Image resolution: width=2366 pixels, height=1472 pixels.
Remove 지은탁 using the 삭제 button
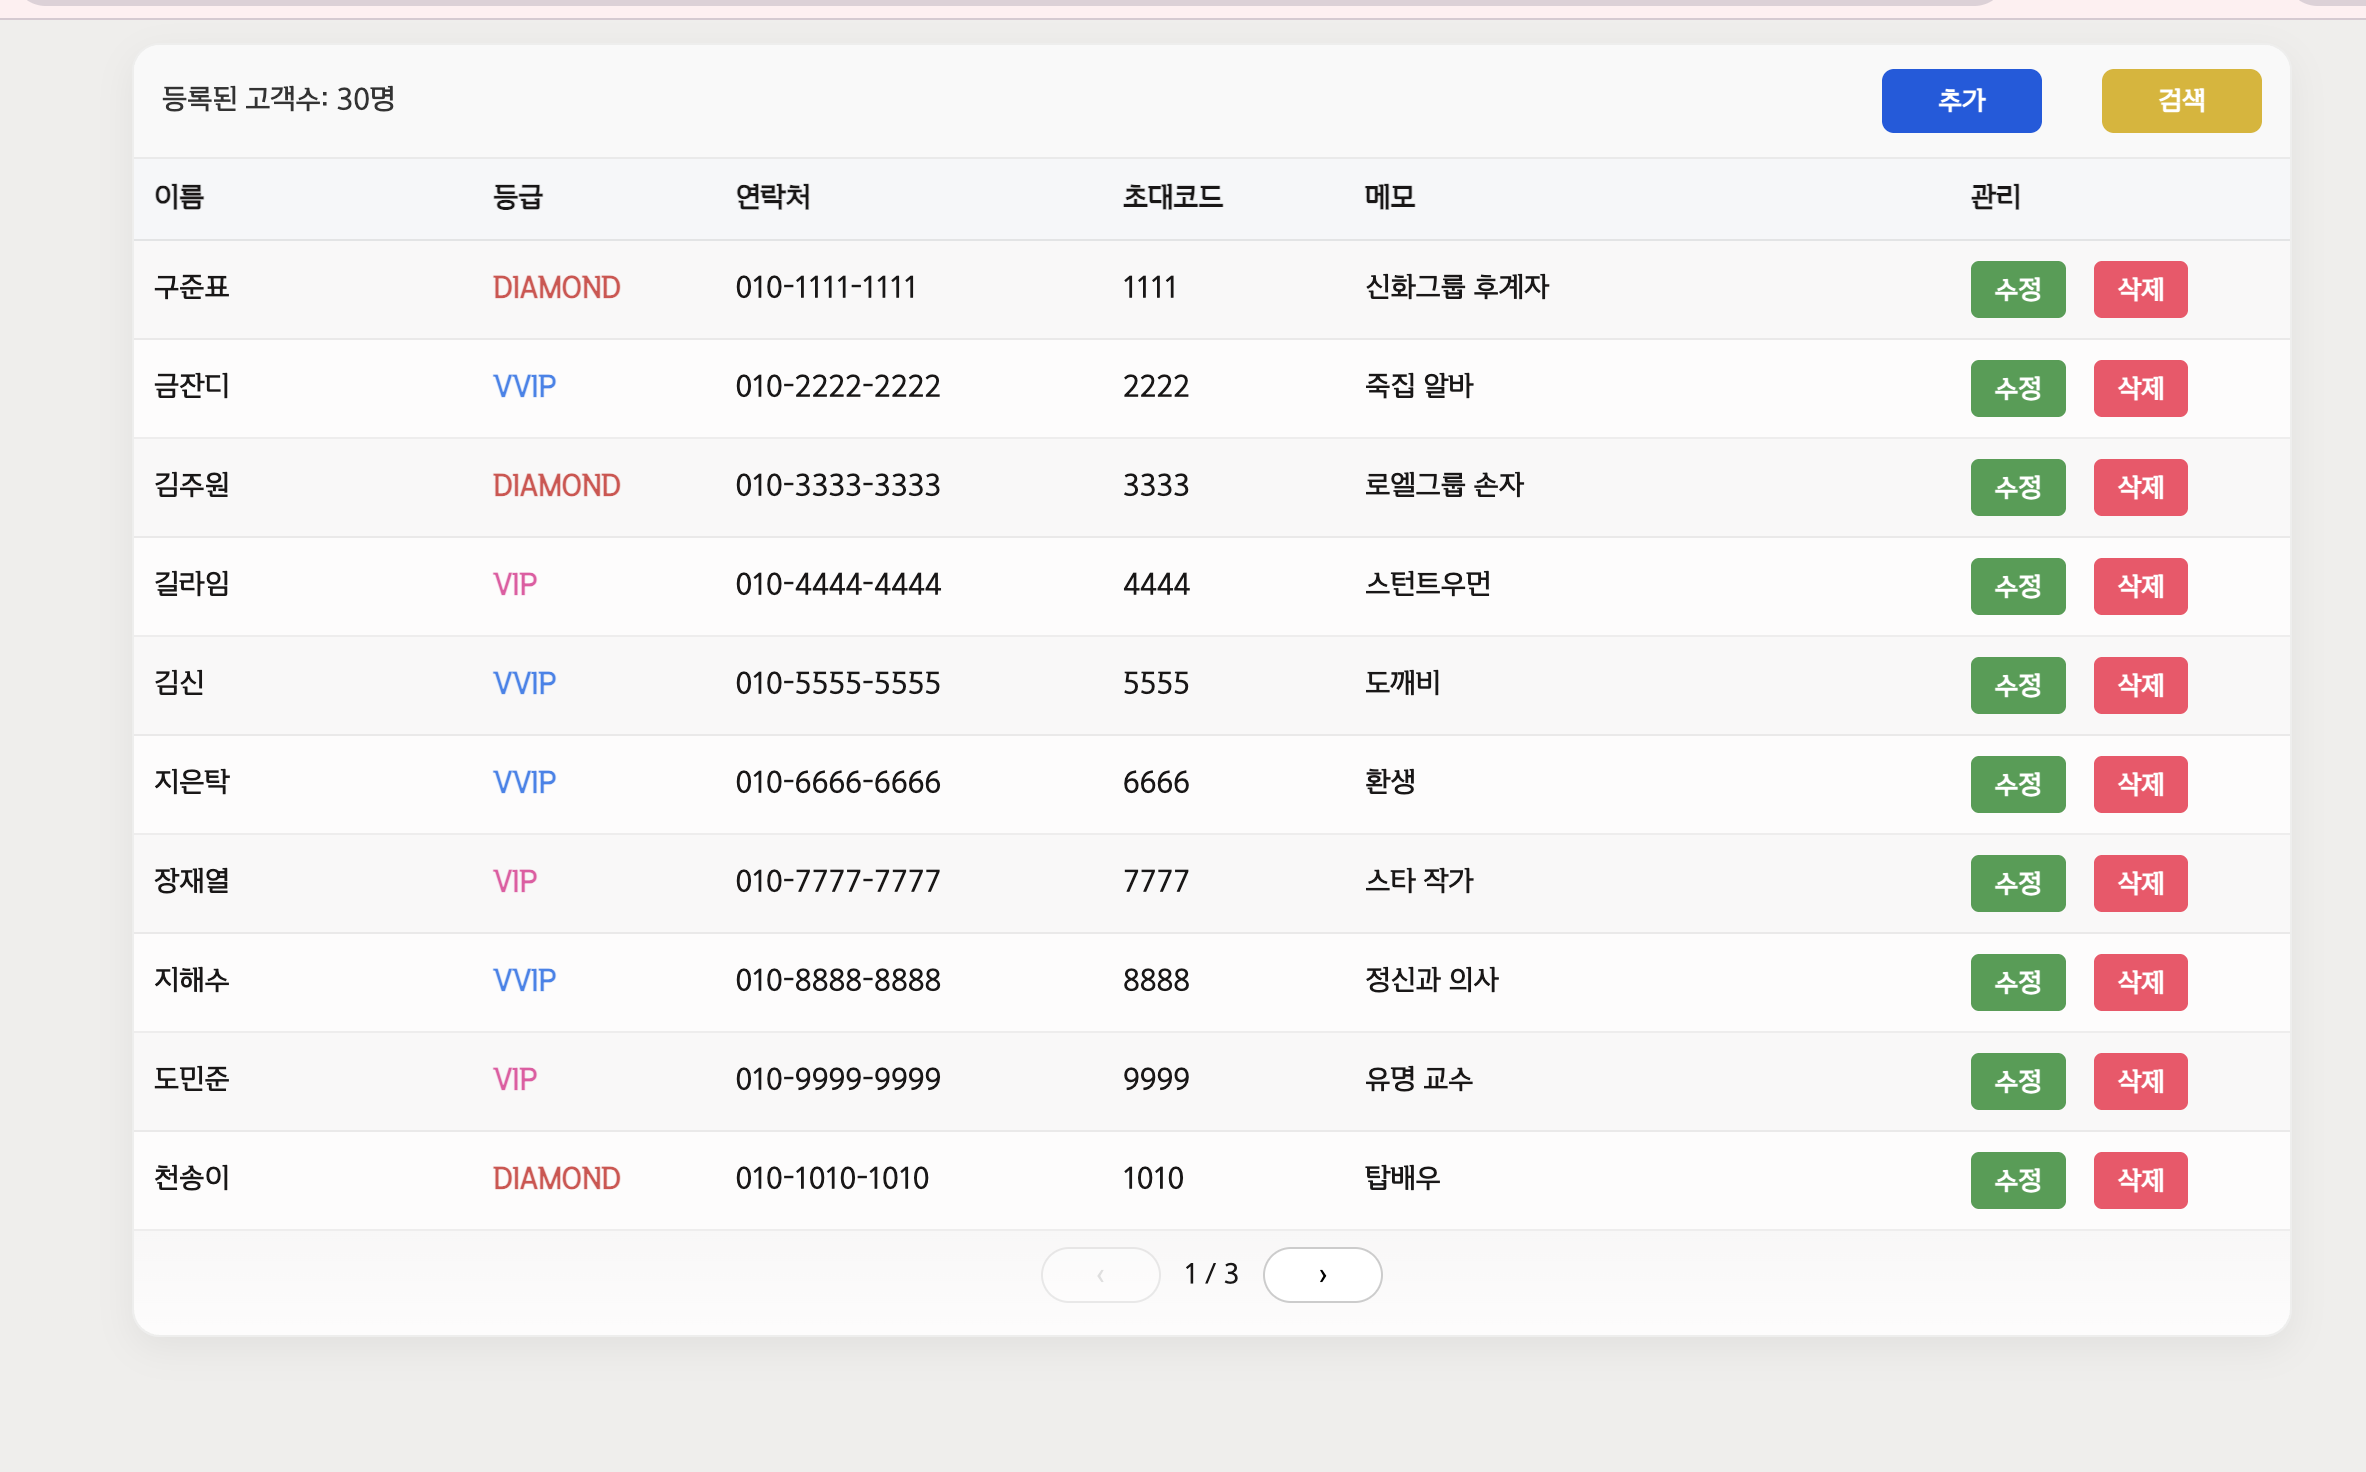pyautogui.click(x=2140, y=784)
